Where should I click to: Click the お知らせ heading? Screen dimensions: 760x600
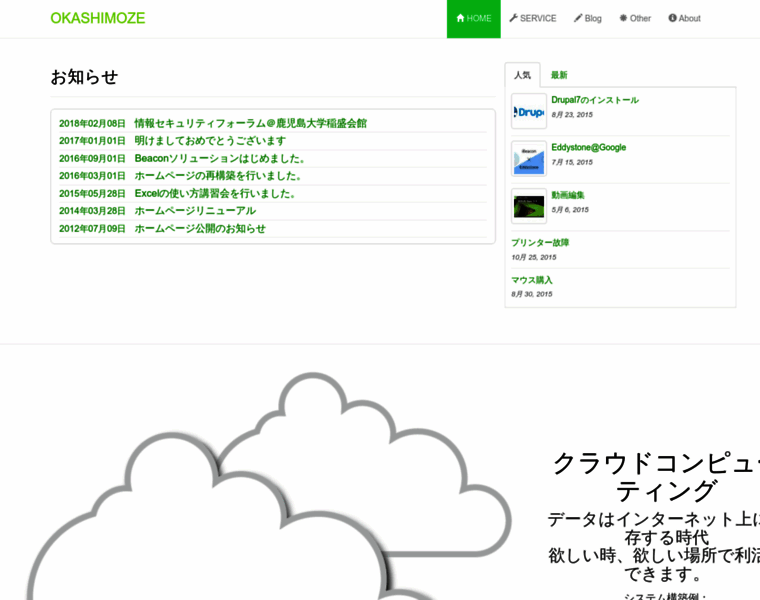(84, 77)
